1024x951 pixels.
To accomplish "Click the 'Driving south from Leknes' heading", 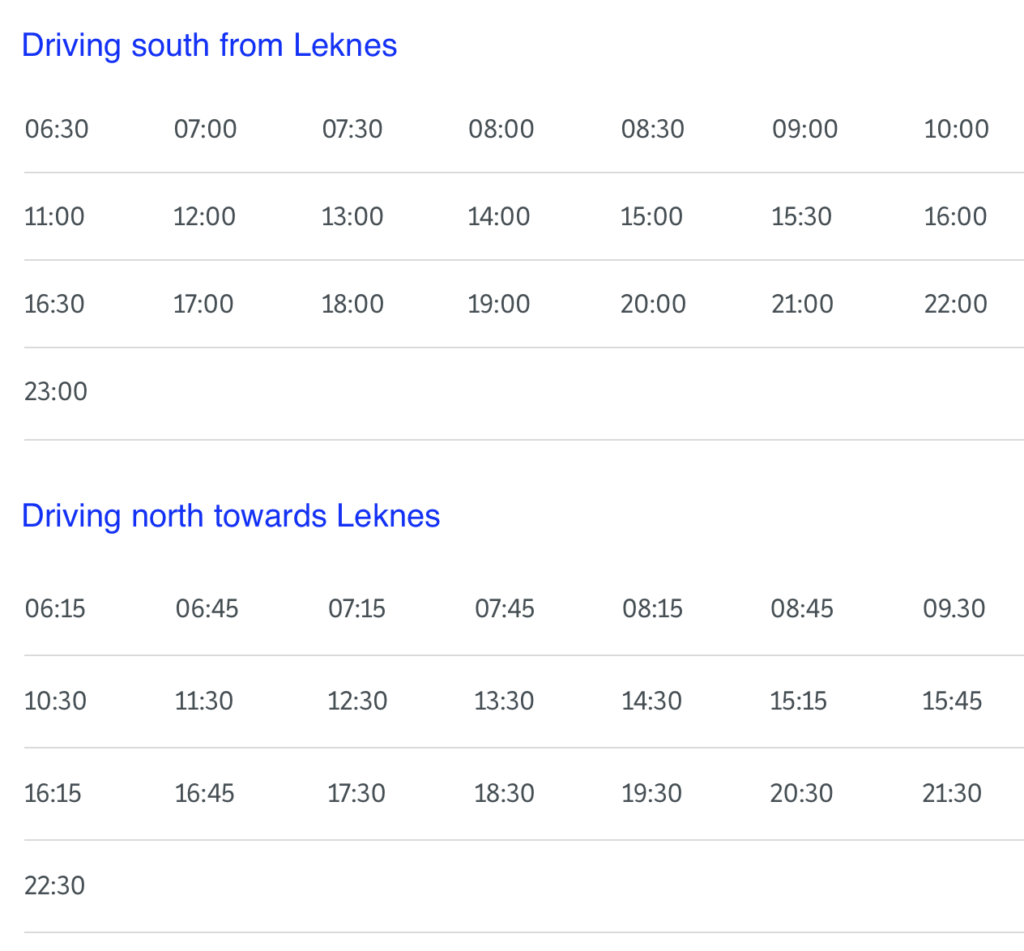I will (209, 45).
